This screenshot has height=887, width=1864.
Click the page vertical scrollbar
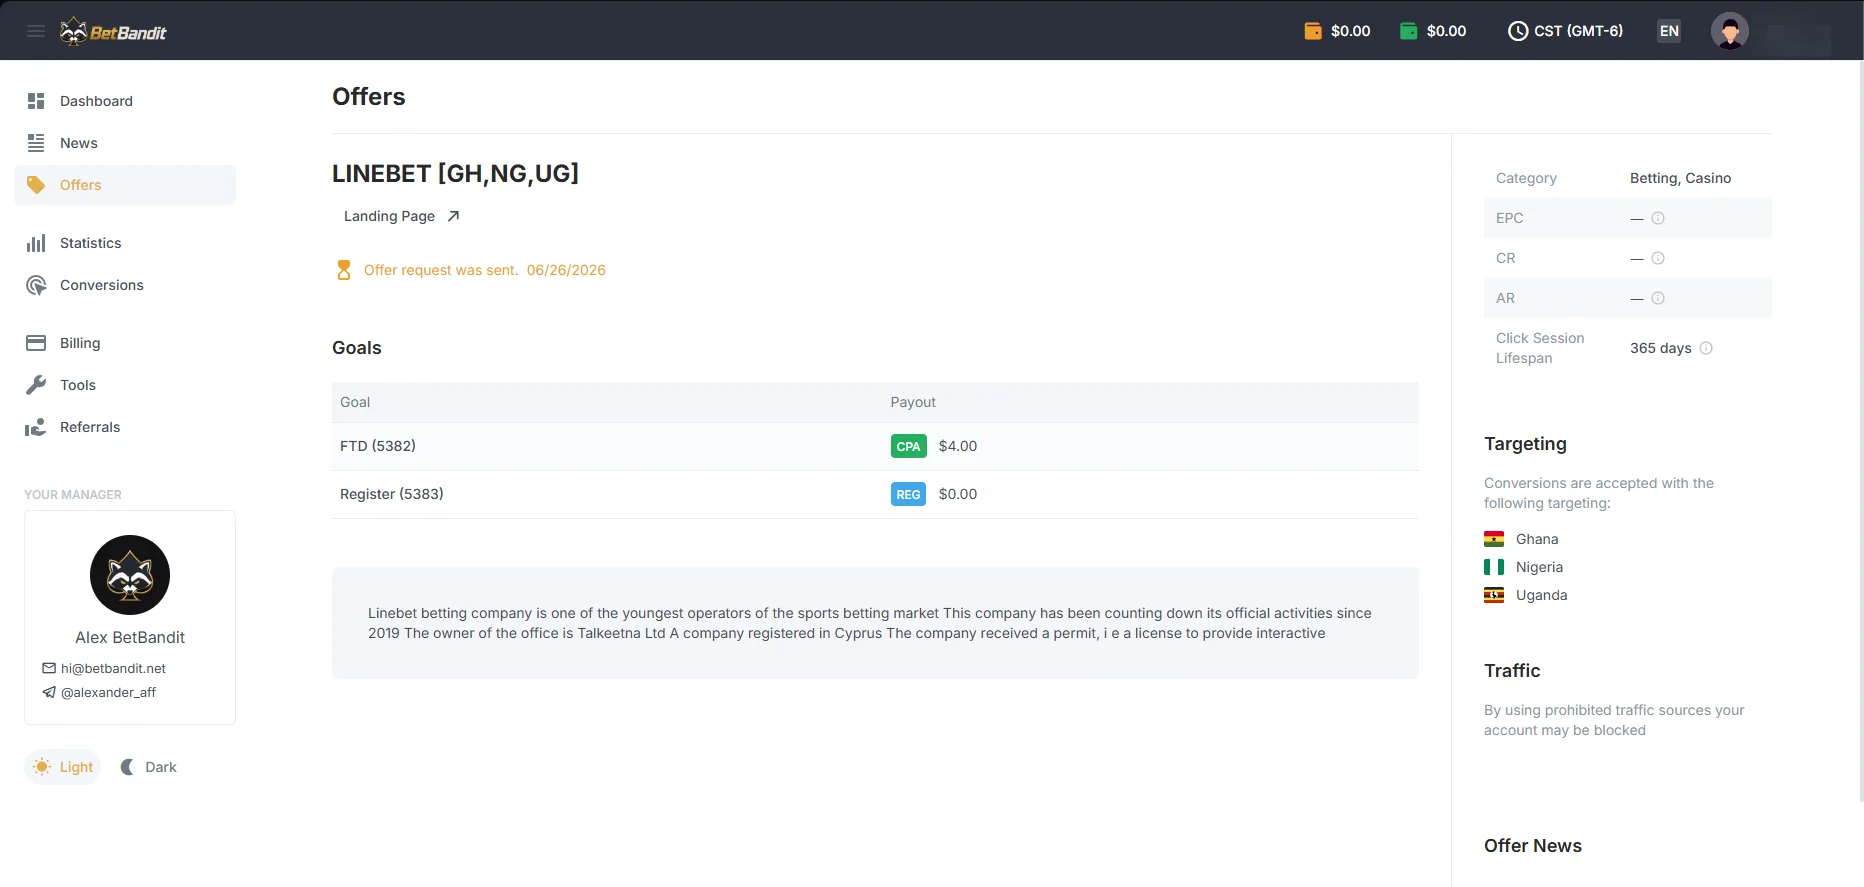[x=1860, y=430]
